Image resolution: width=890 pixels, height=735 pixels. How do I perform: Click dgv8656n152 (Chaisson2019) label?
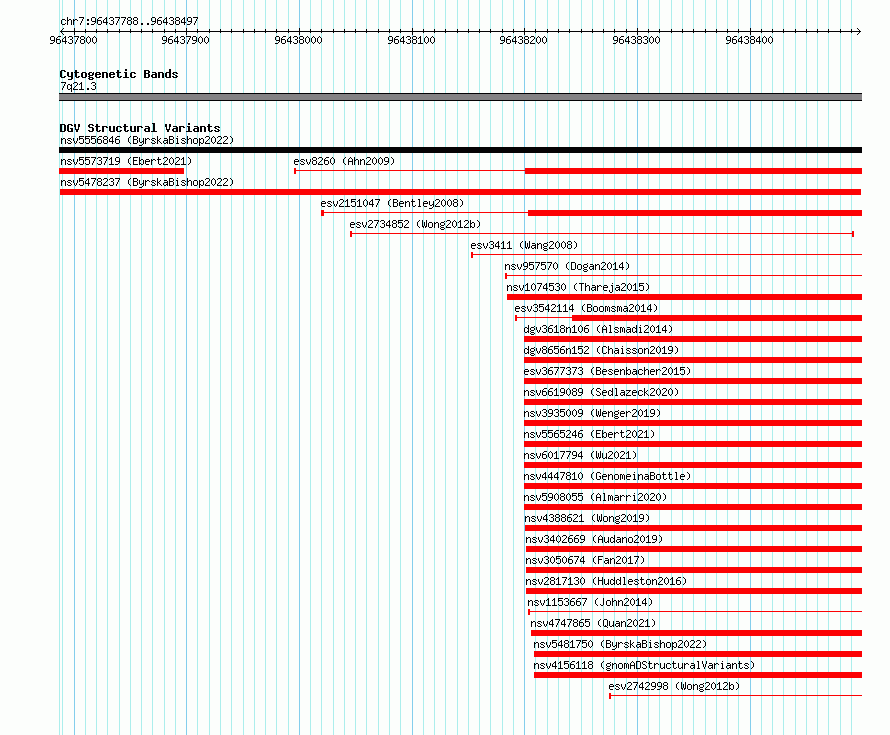click(x=601, y=350)
